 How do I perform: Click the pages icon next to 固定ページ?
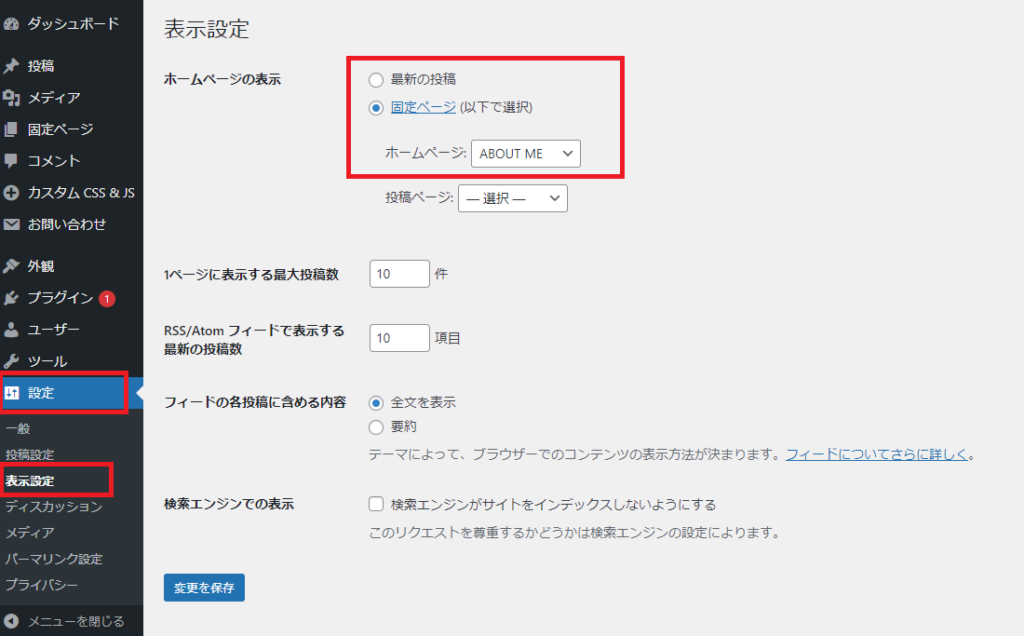(x=12, y=129)
